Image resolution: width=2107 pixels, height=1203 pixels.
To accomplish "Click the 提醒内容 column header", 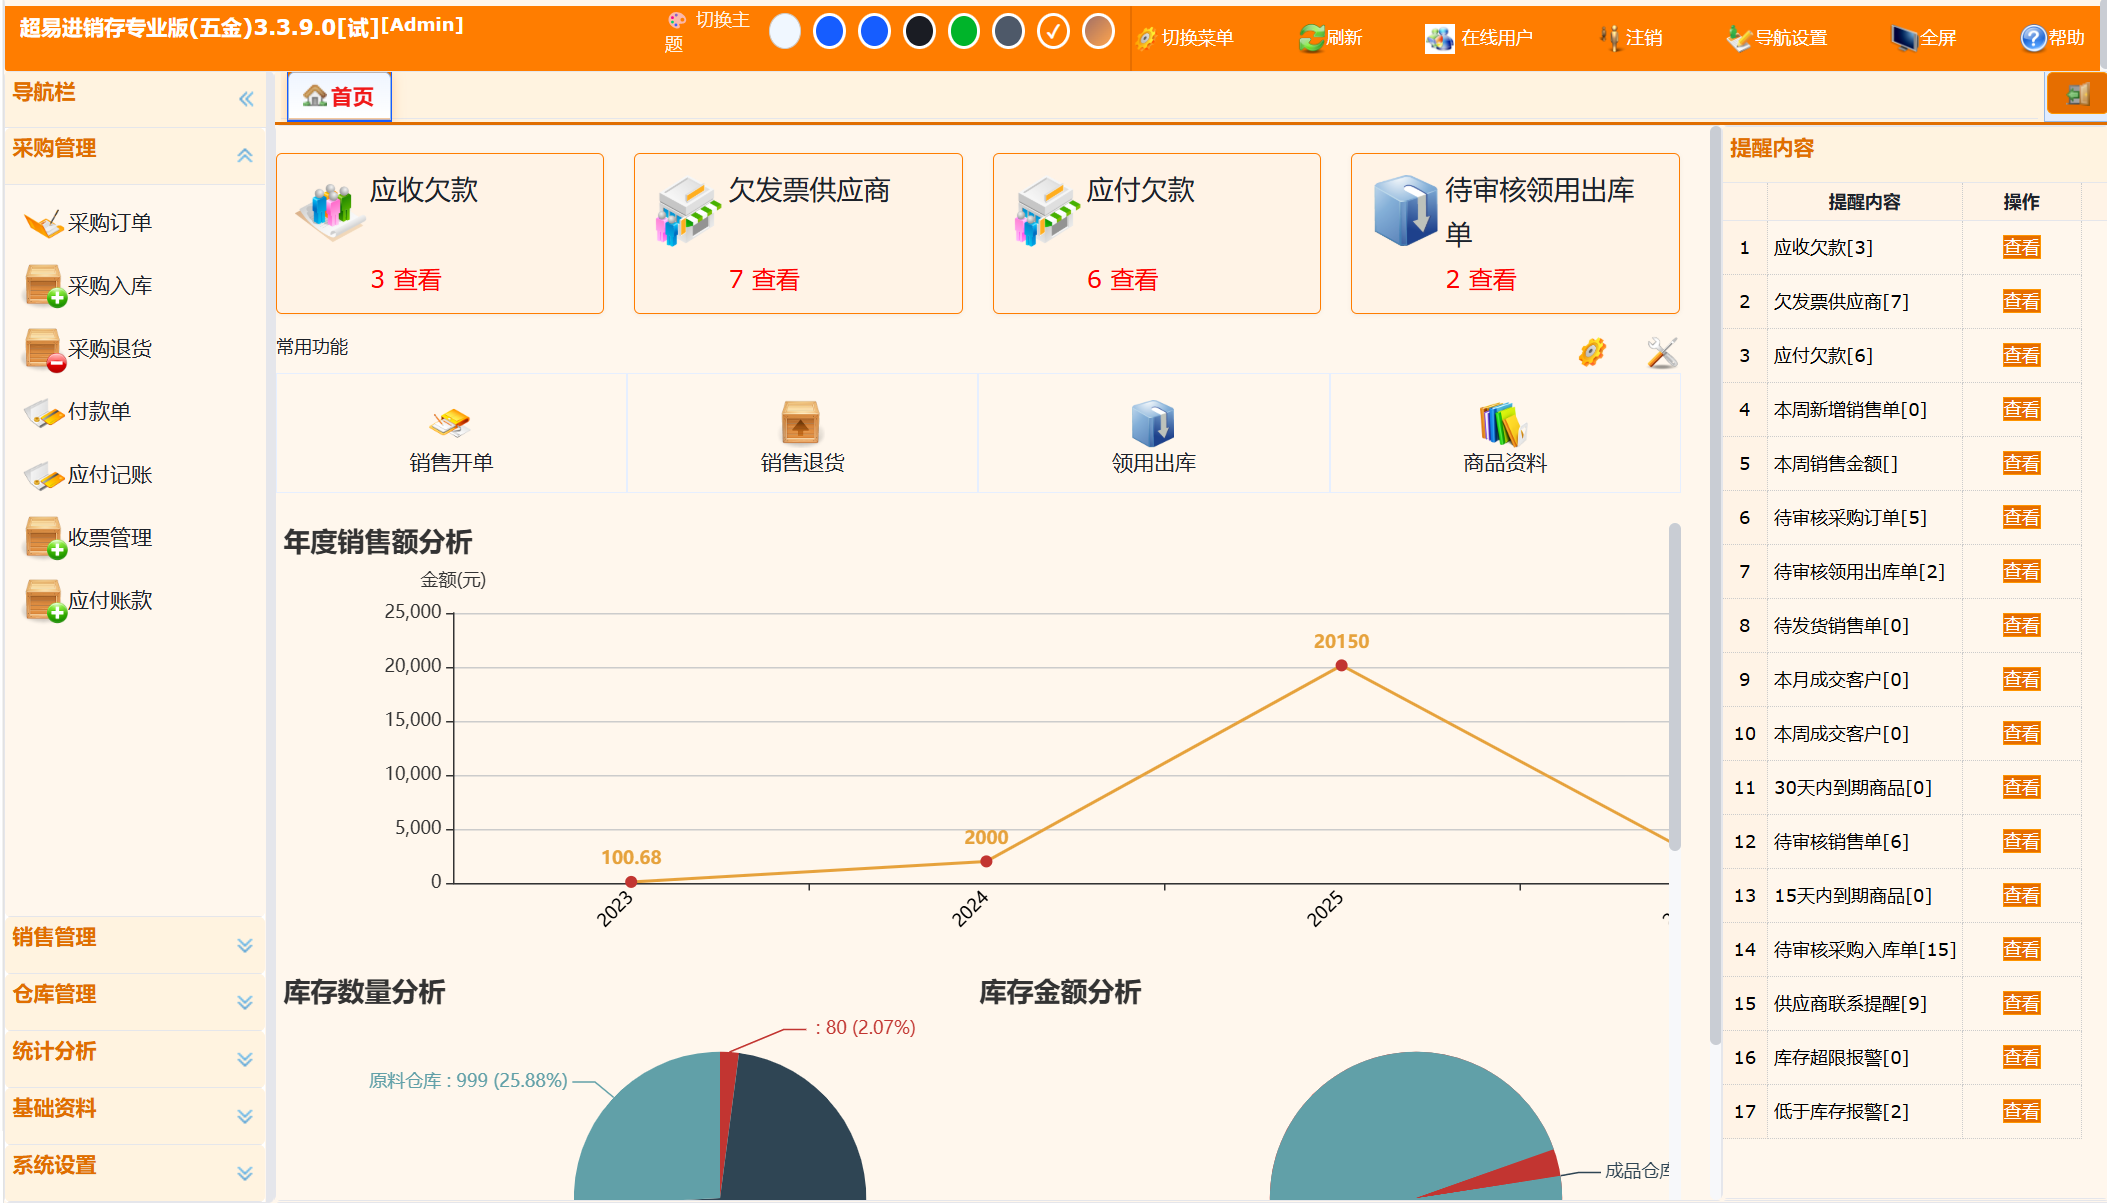I will click(x=1864, y=202).
